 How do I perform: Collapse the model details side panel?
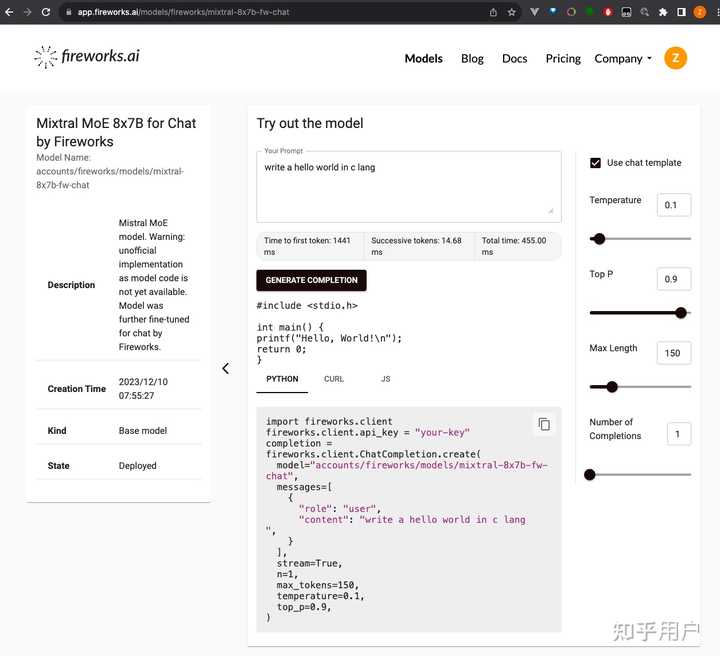[x=225, y=368]
